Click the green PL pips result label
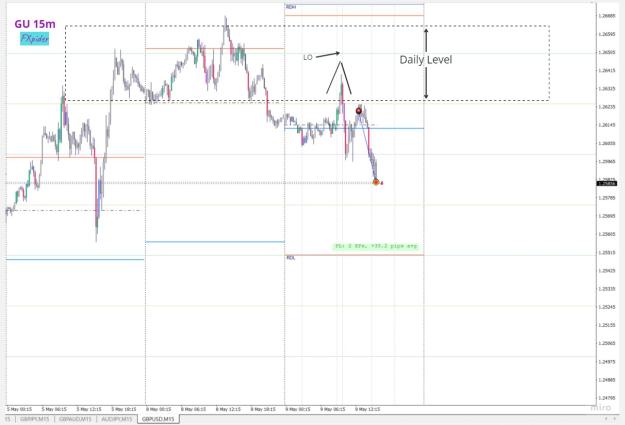 (x=376, y=246)
